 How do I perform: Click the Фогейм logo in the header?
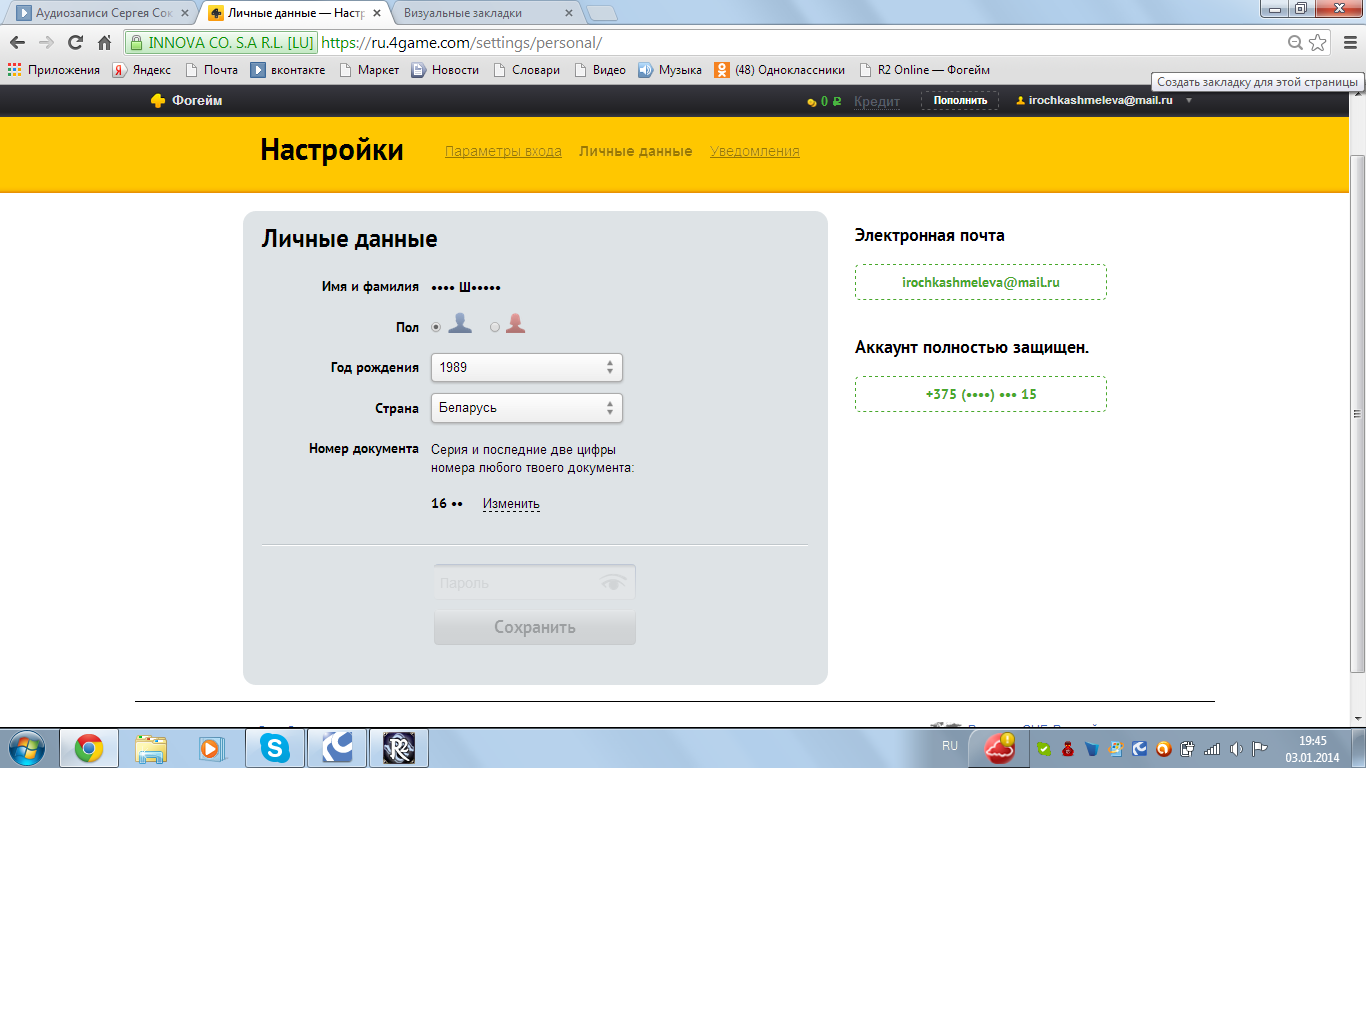[x=187, y=100]
